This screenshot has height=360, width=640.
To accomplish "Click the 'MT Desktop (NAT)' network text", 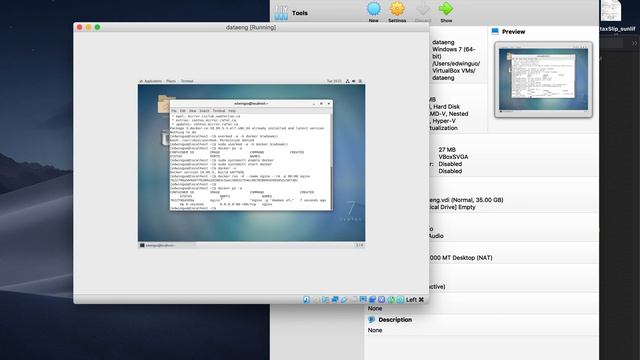I will click(x=467, y=258).
